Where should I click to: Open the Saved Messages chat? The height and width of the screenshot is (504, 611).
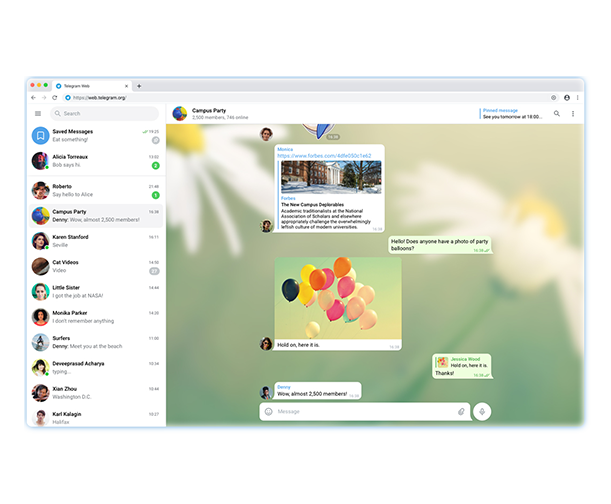pyautogui.click(x=96, y=135)
